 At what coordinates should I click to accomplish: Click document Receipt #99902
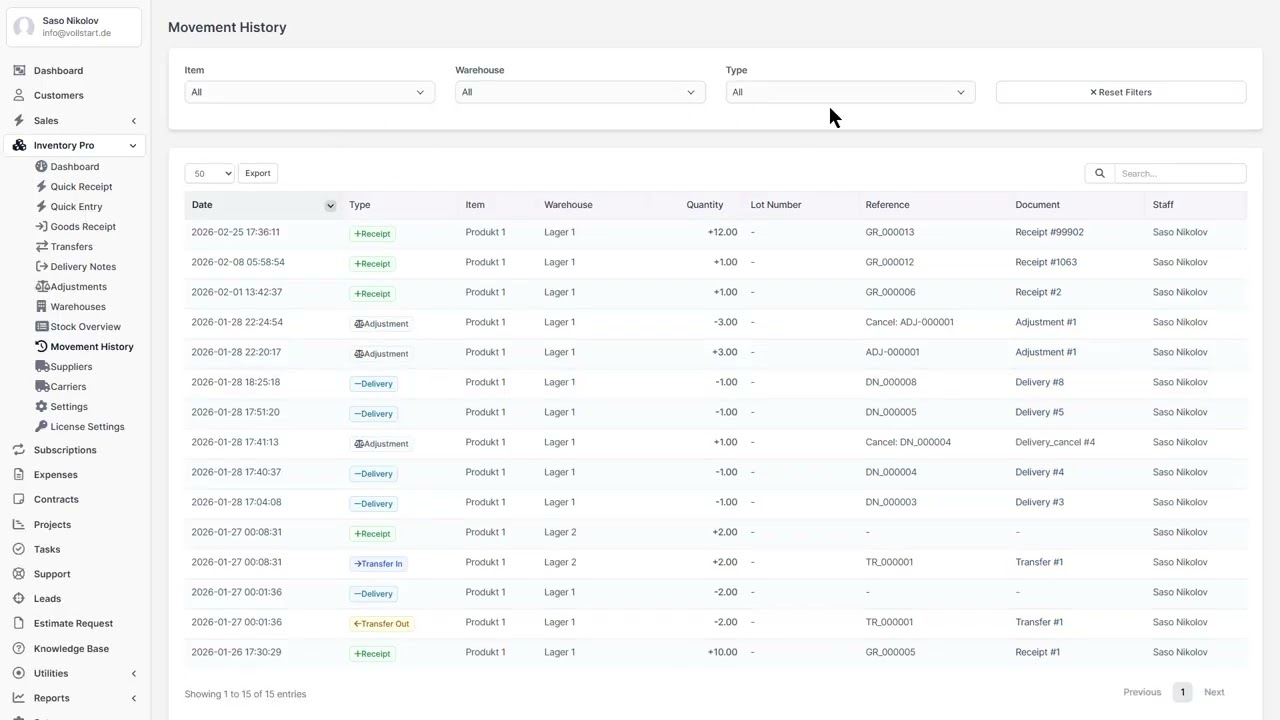(1049, 232)
